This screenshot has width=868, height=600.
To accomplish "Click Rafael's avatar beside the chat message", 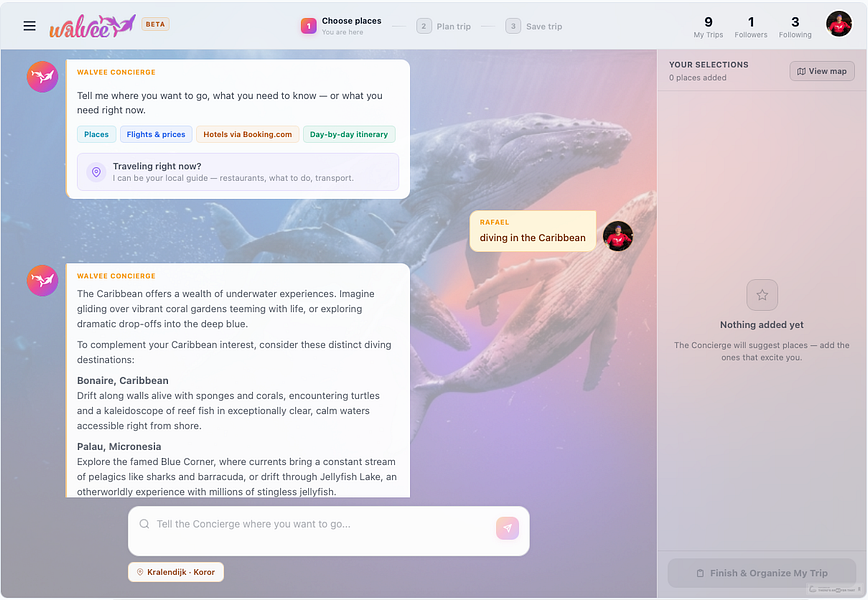I will (618, 236).
